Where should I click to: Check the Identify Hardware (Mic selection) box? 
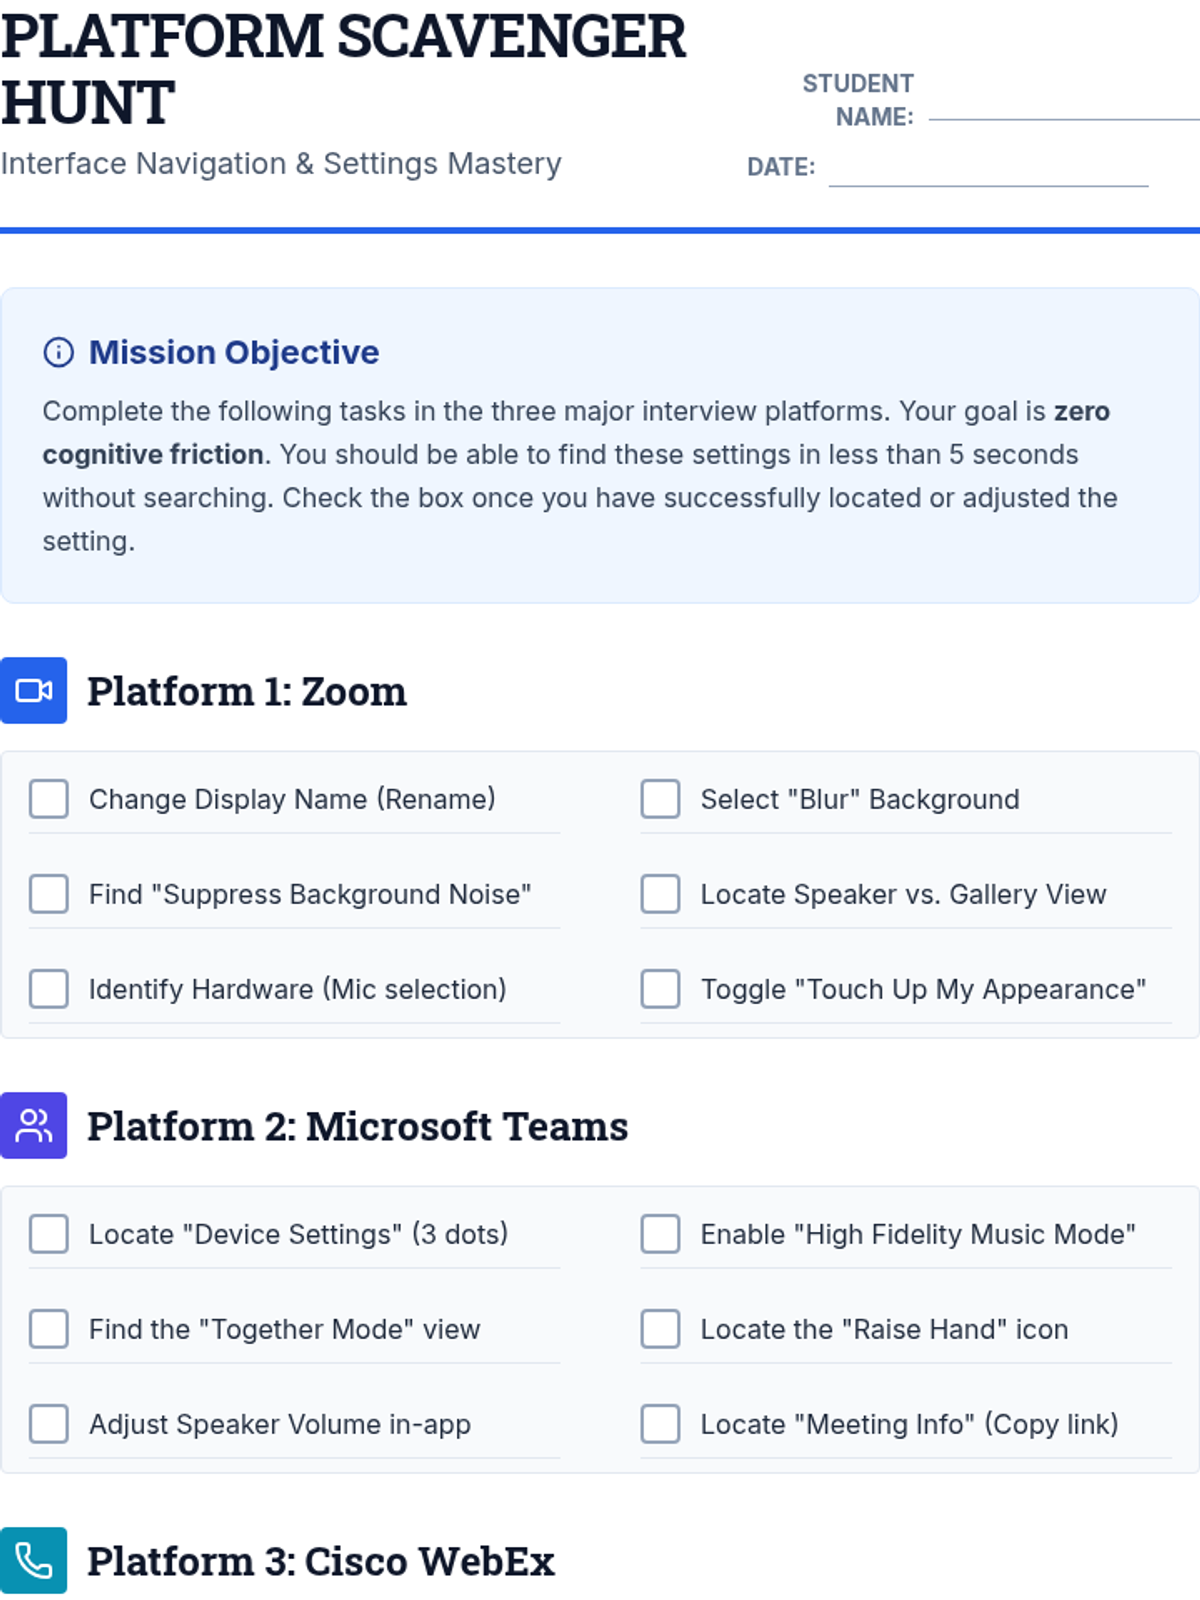49,989
